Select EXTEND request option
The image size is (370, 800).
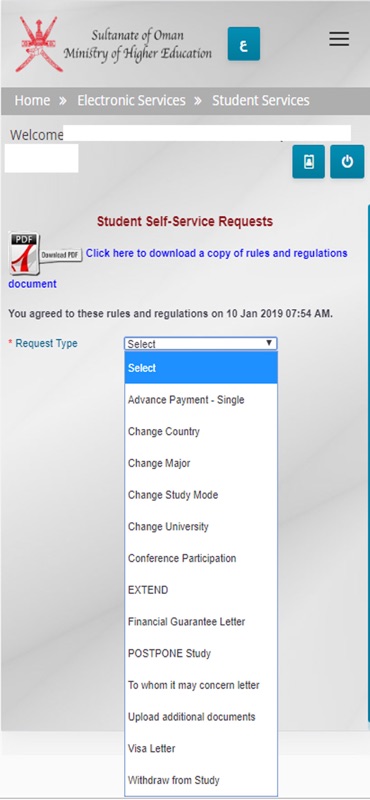coord(201,590)
